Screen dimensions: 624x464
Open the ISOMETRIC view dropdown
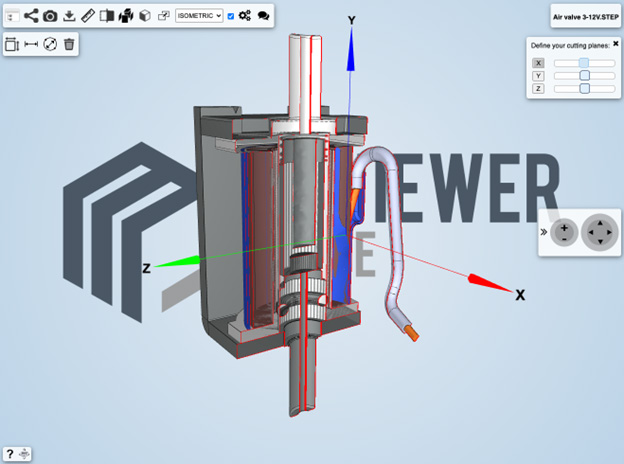[198, 16]
